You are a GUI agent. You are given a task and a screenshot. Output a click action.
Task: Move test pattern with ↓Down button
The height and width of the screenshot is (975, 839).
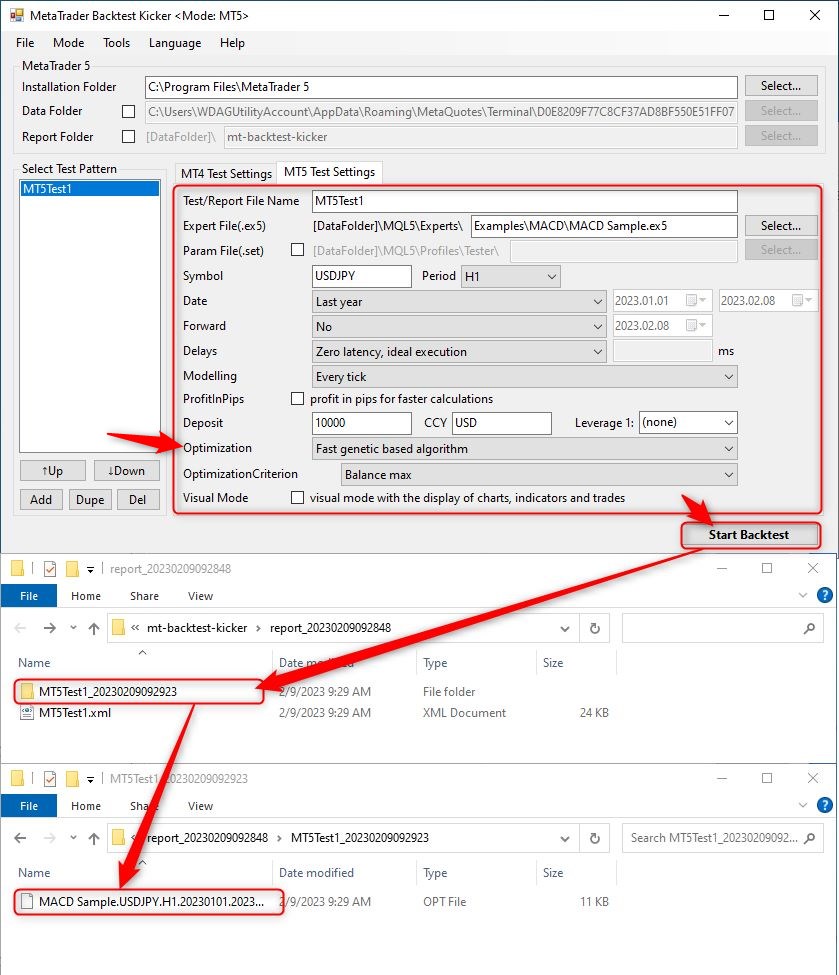coord(126,471)
